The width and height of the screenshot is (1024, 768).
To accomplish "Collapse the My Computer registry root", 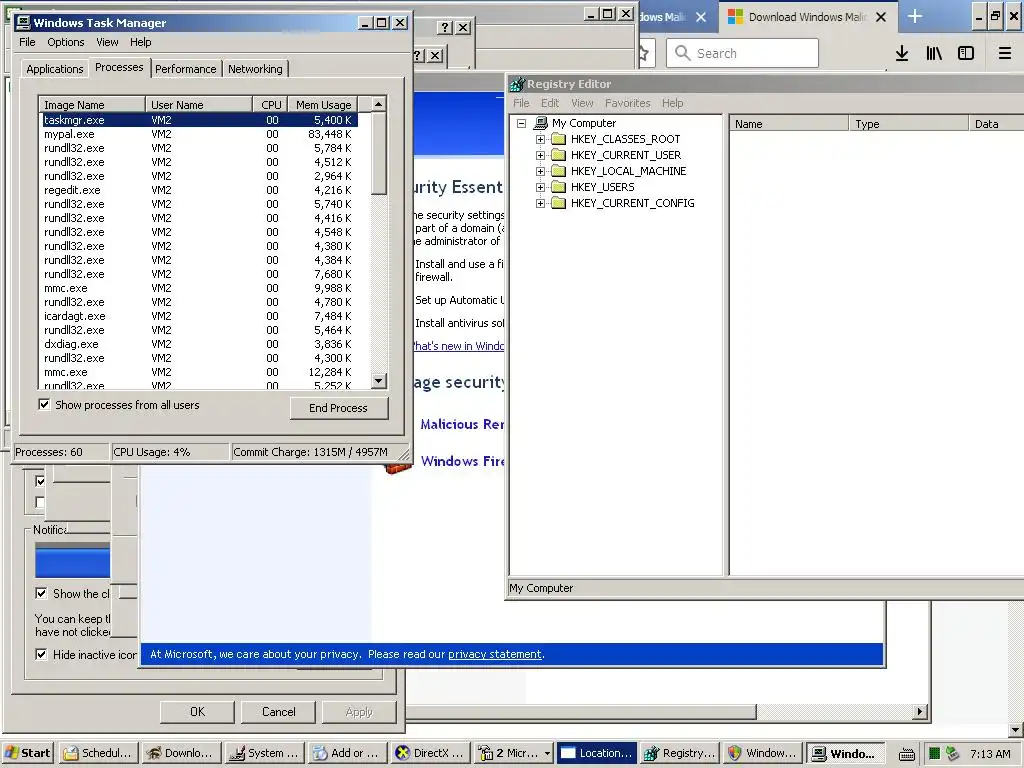I will click(521, 123).
